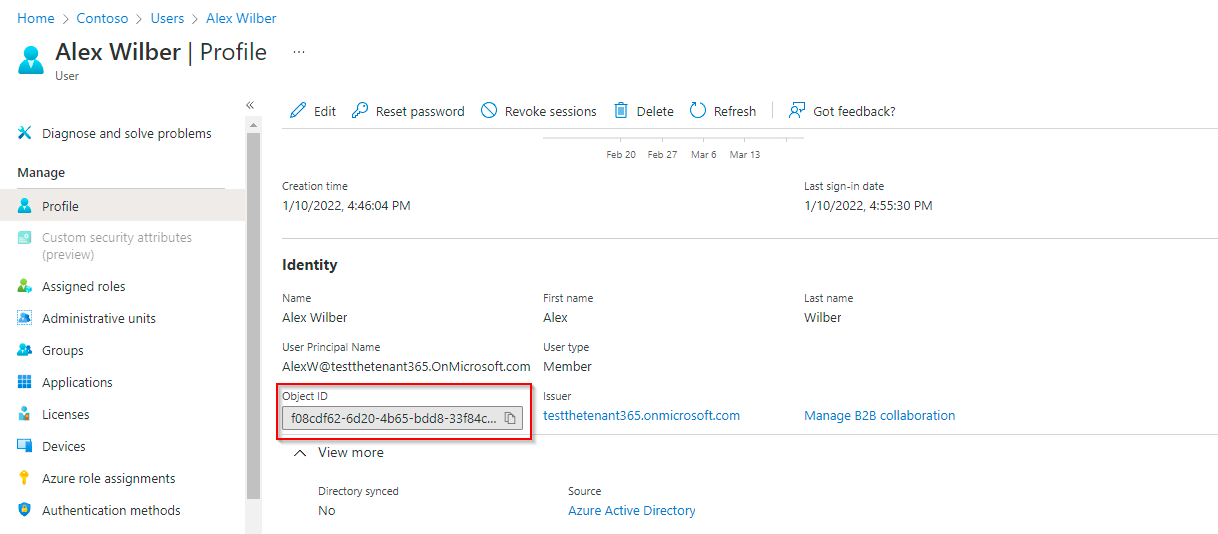Click the Devices monitor icon
The image size is (1218, 534).
25,446
